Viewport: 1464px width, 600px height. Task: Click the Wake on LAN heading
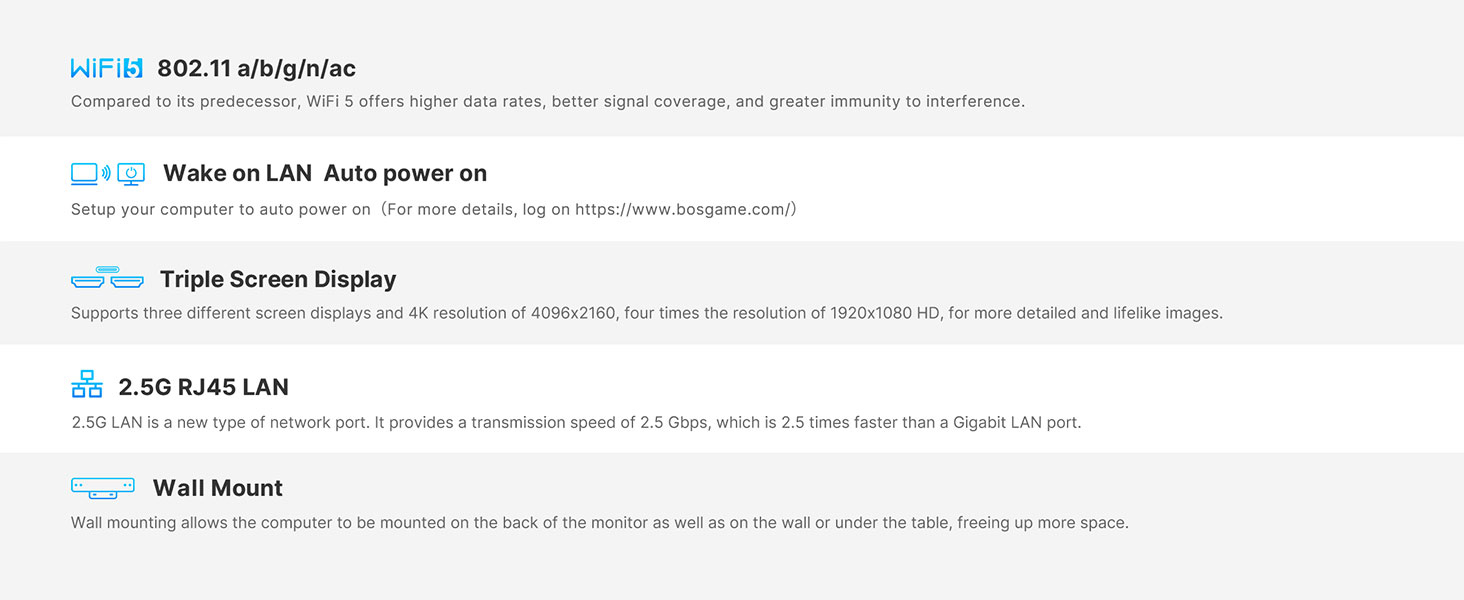[x=238, y=173]
